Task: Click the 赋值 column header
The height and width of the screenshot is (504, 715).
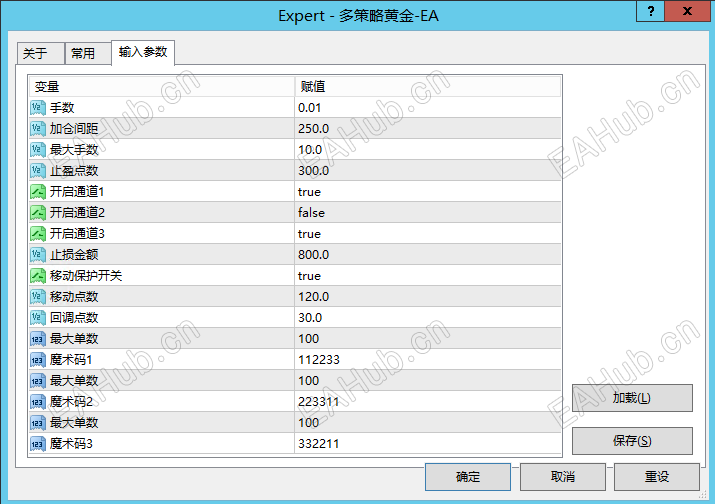Action: coord(428,87)
